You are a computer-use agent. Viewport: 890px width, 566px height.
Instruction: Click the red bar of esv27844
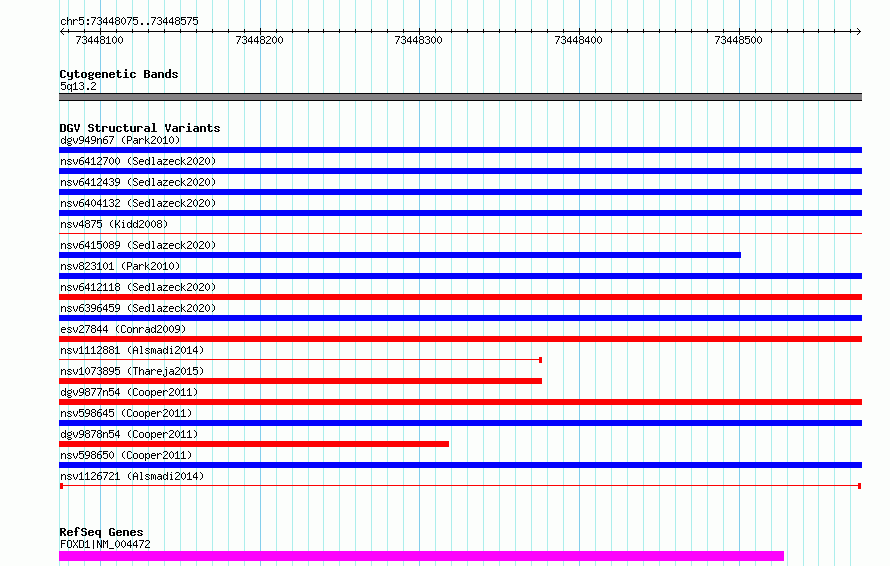tap(460, 339)
